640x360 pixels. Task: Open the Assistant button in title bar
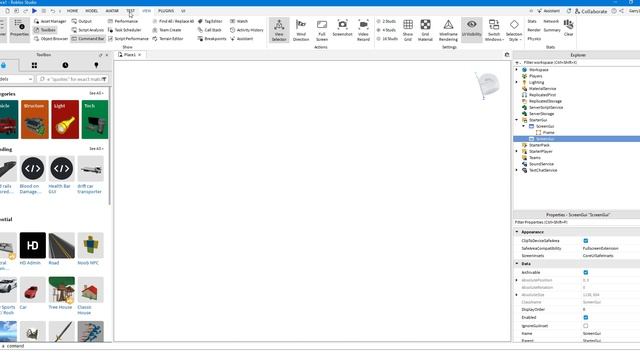click(548, 11)
